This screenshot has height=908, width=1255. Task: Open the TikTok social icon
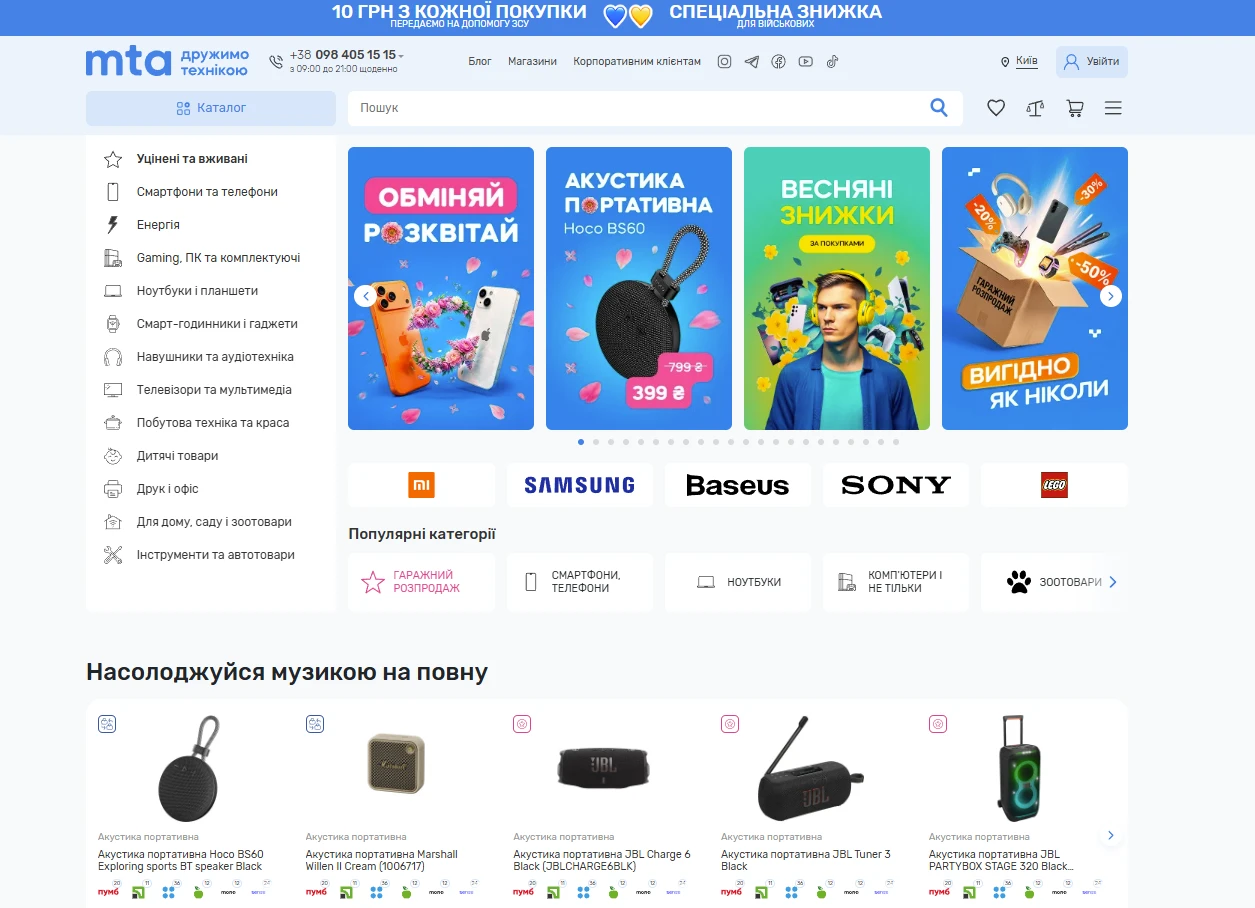[832, 62]
